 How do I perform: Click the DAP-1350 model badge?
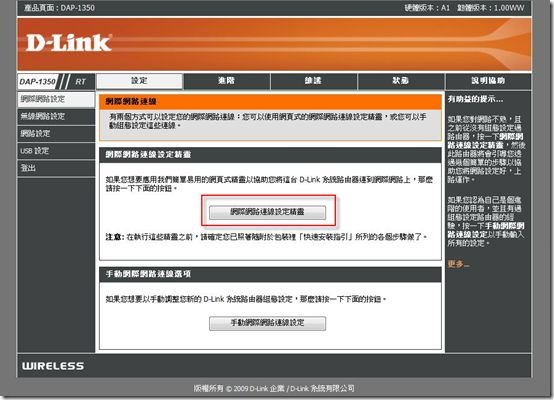[38, 82]
